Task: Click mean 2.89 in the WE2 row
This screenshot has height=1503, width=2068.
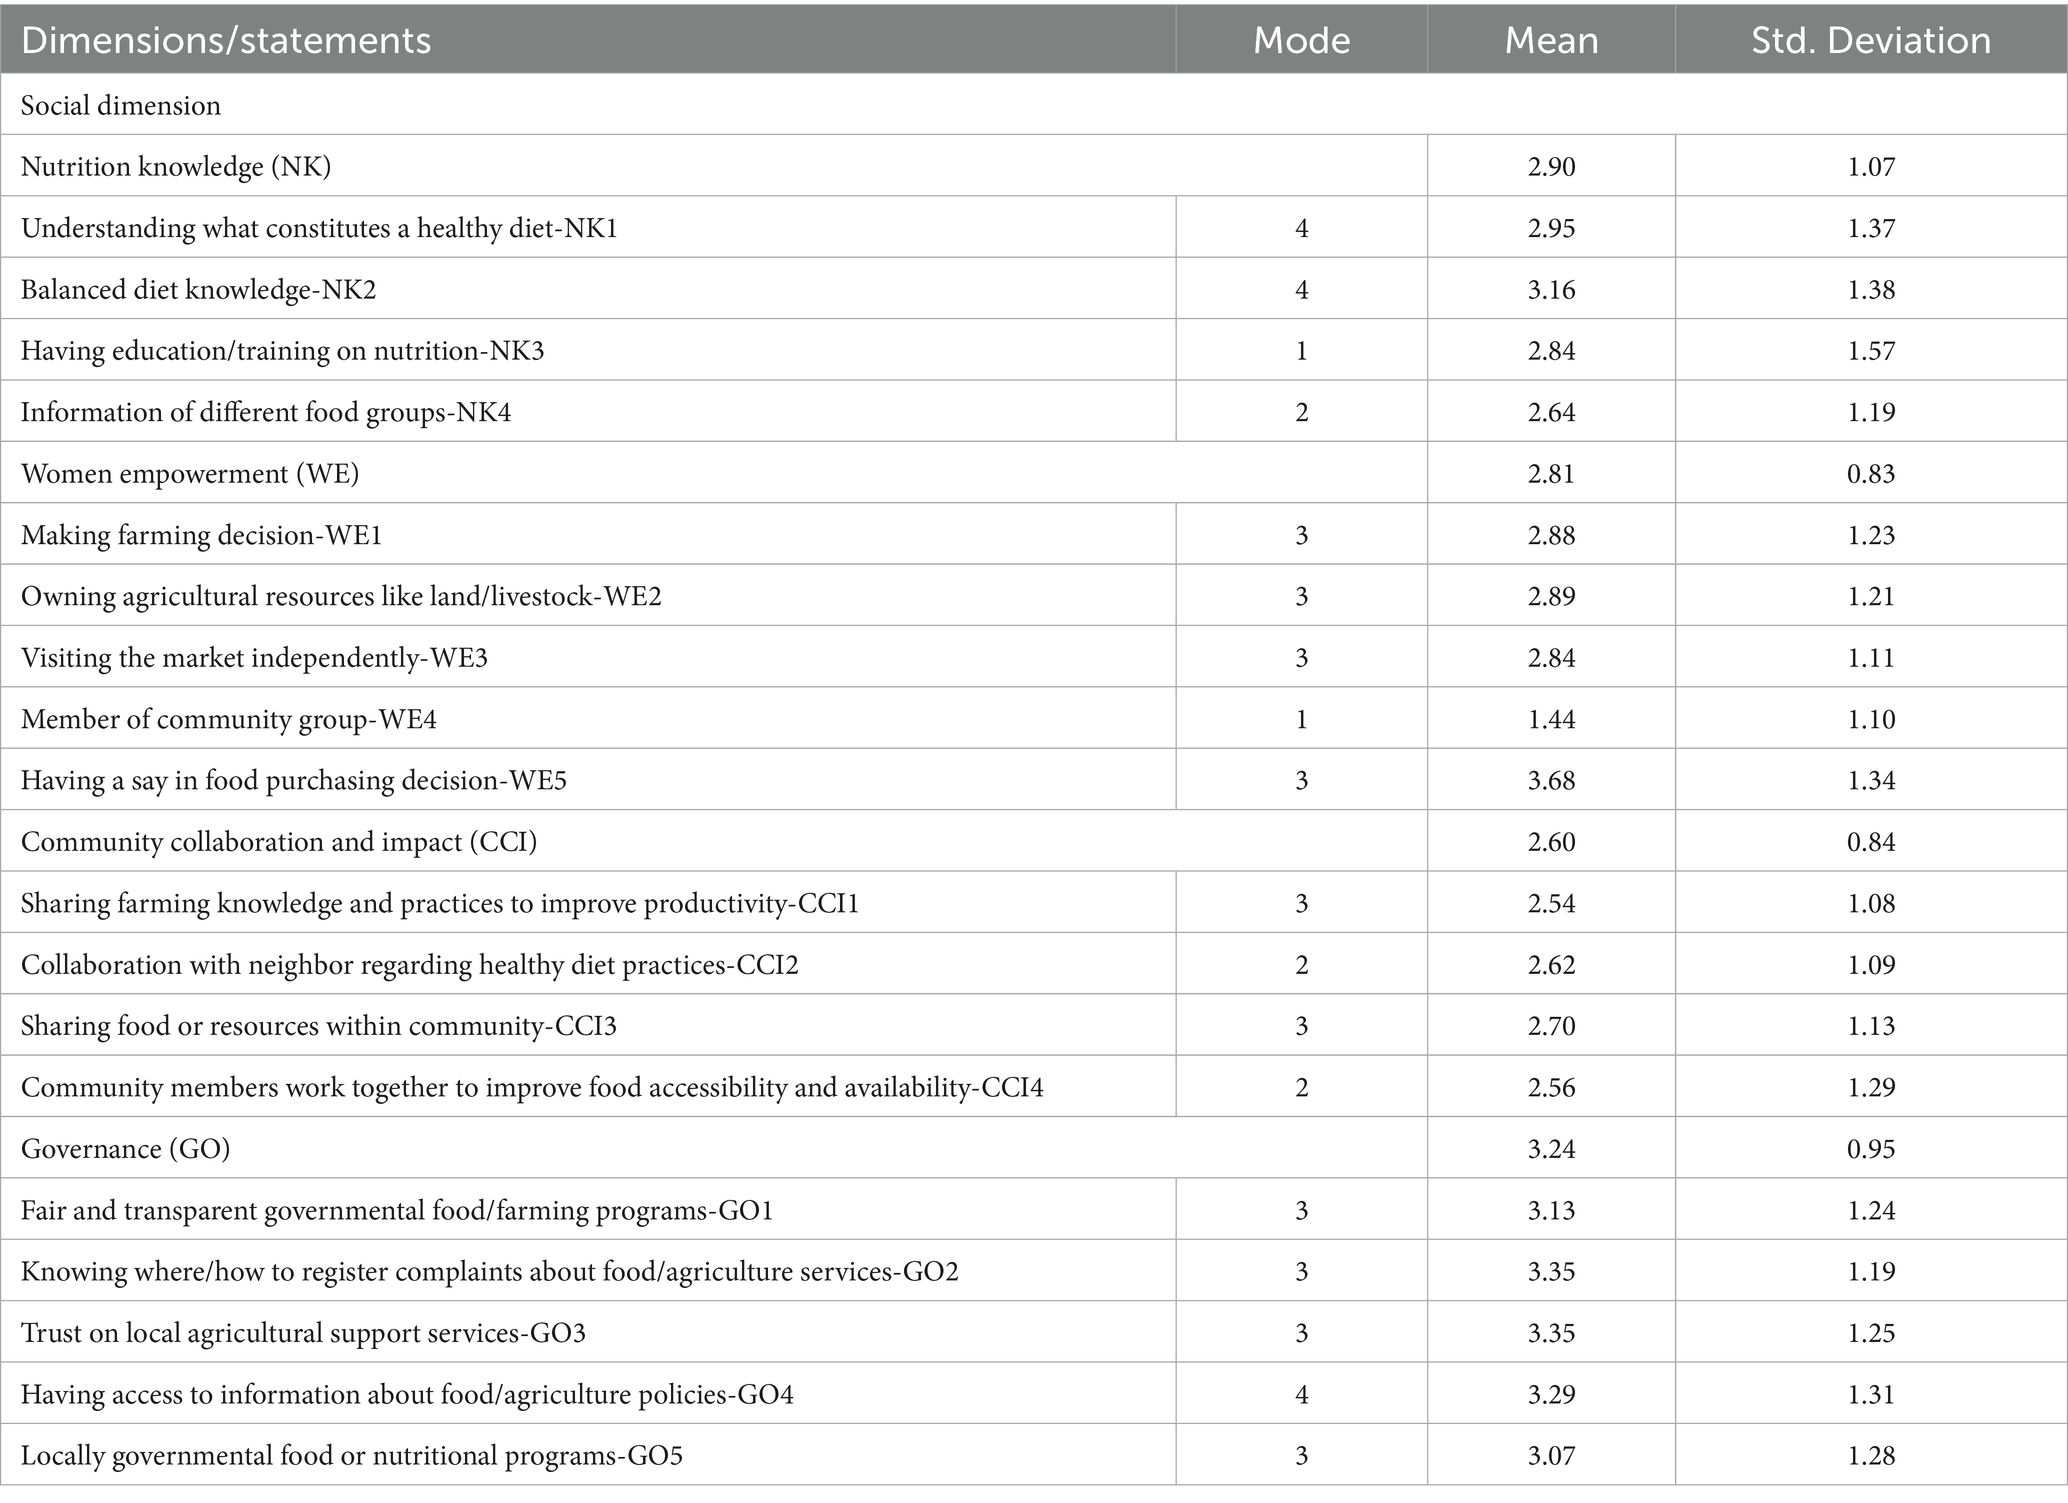Action: (x=1551, y=596)
